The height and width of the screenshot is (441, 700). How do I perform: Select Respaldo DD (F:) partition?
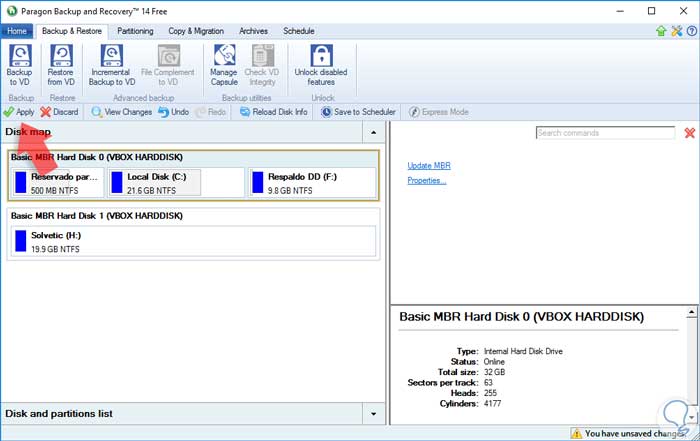tap(312, 182)
